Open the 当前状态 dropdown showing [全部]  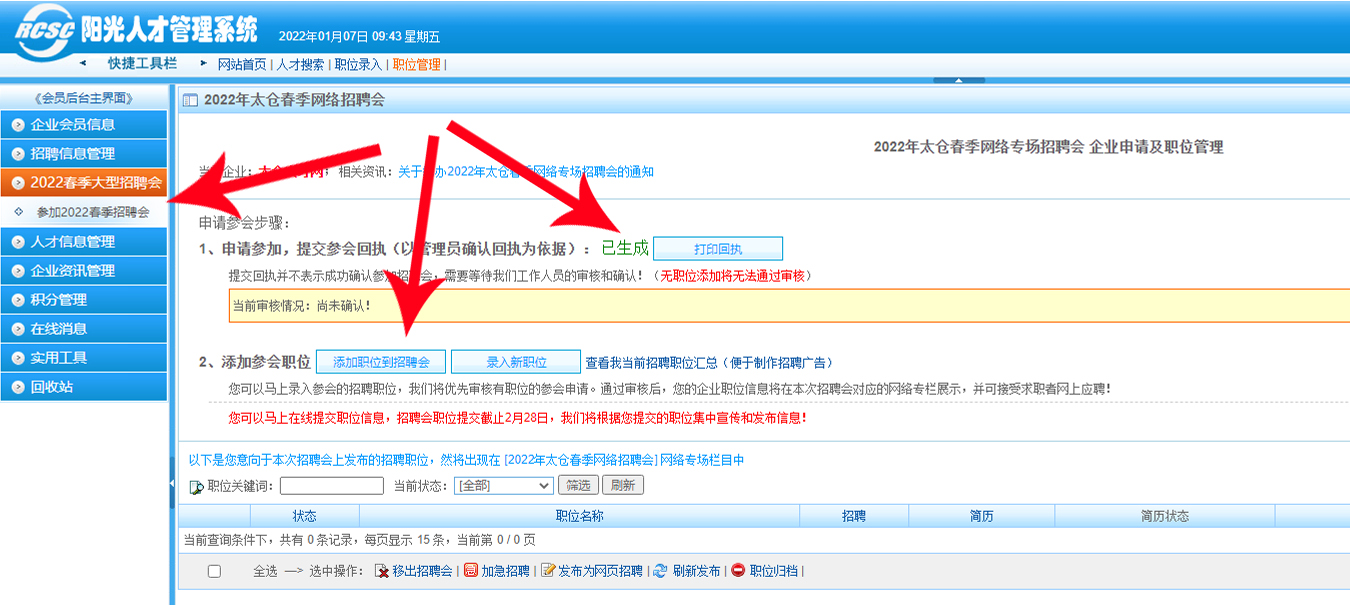503,486
